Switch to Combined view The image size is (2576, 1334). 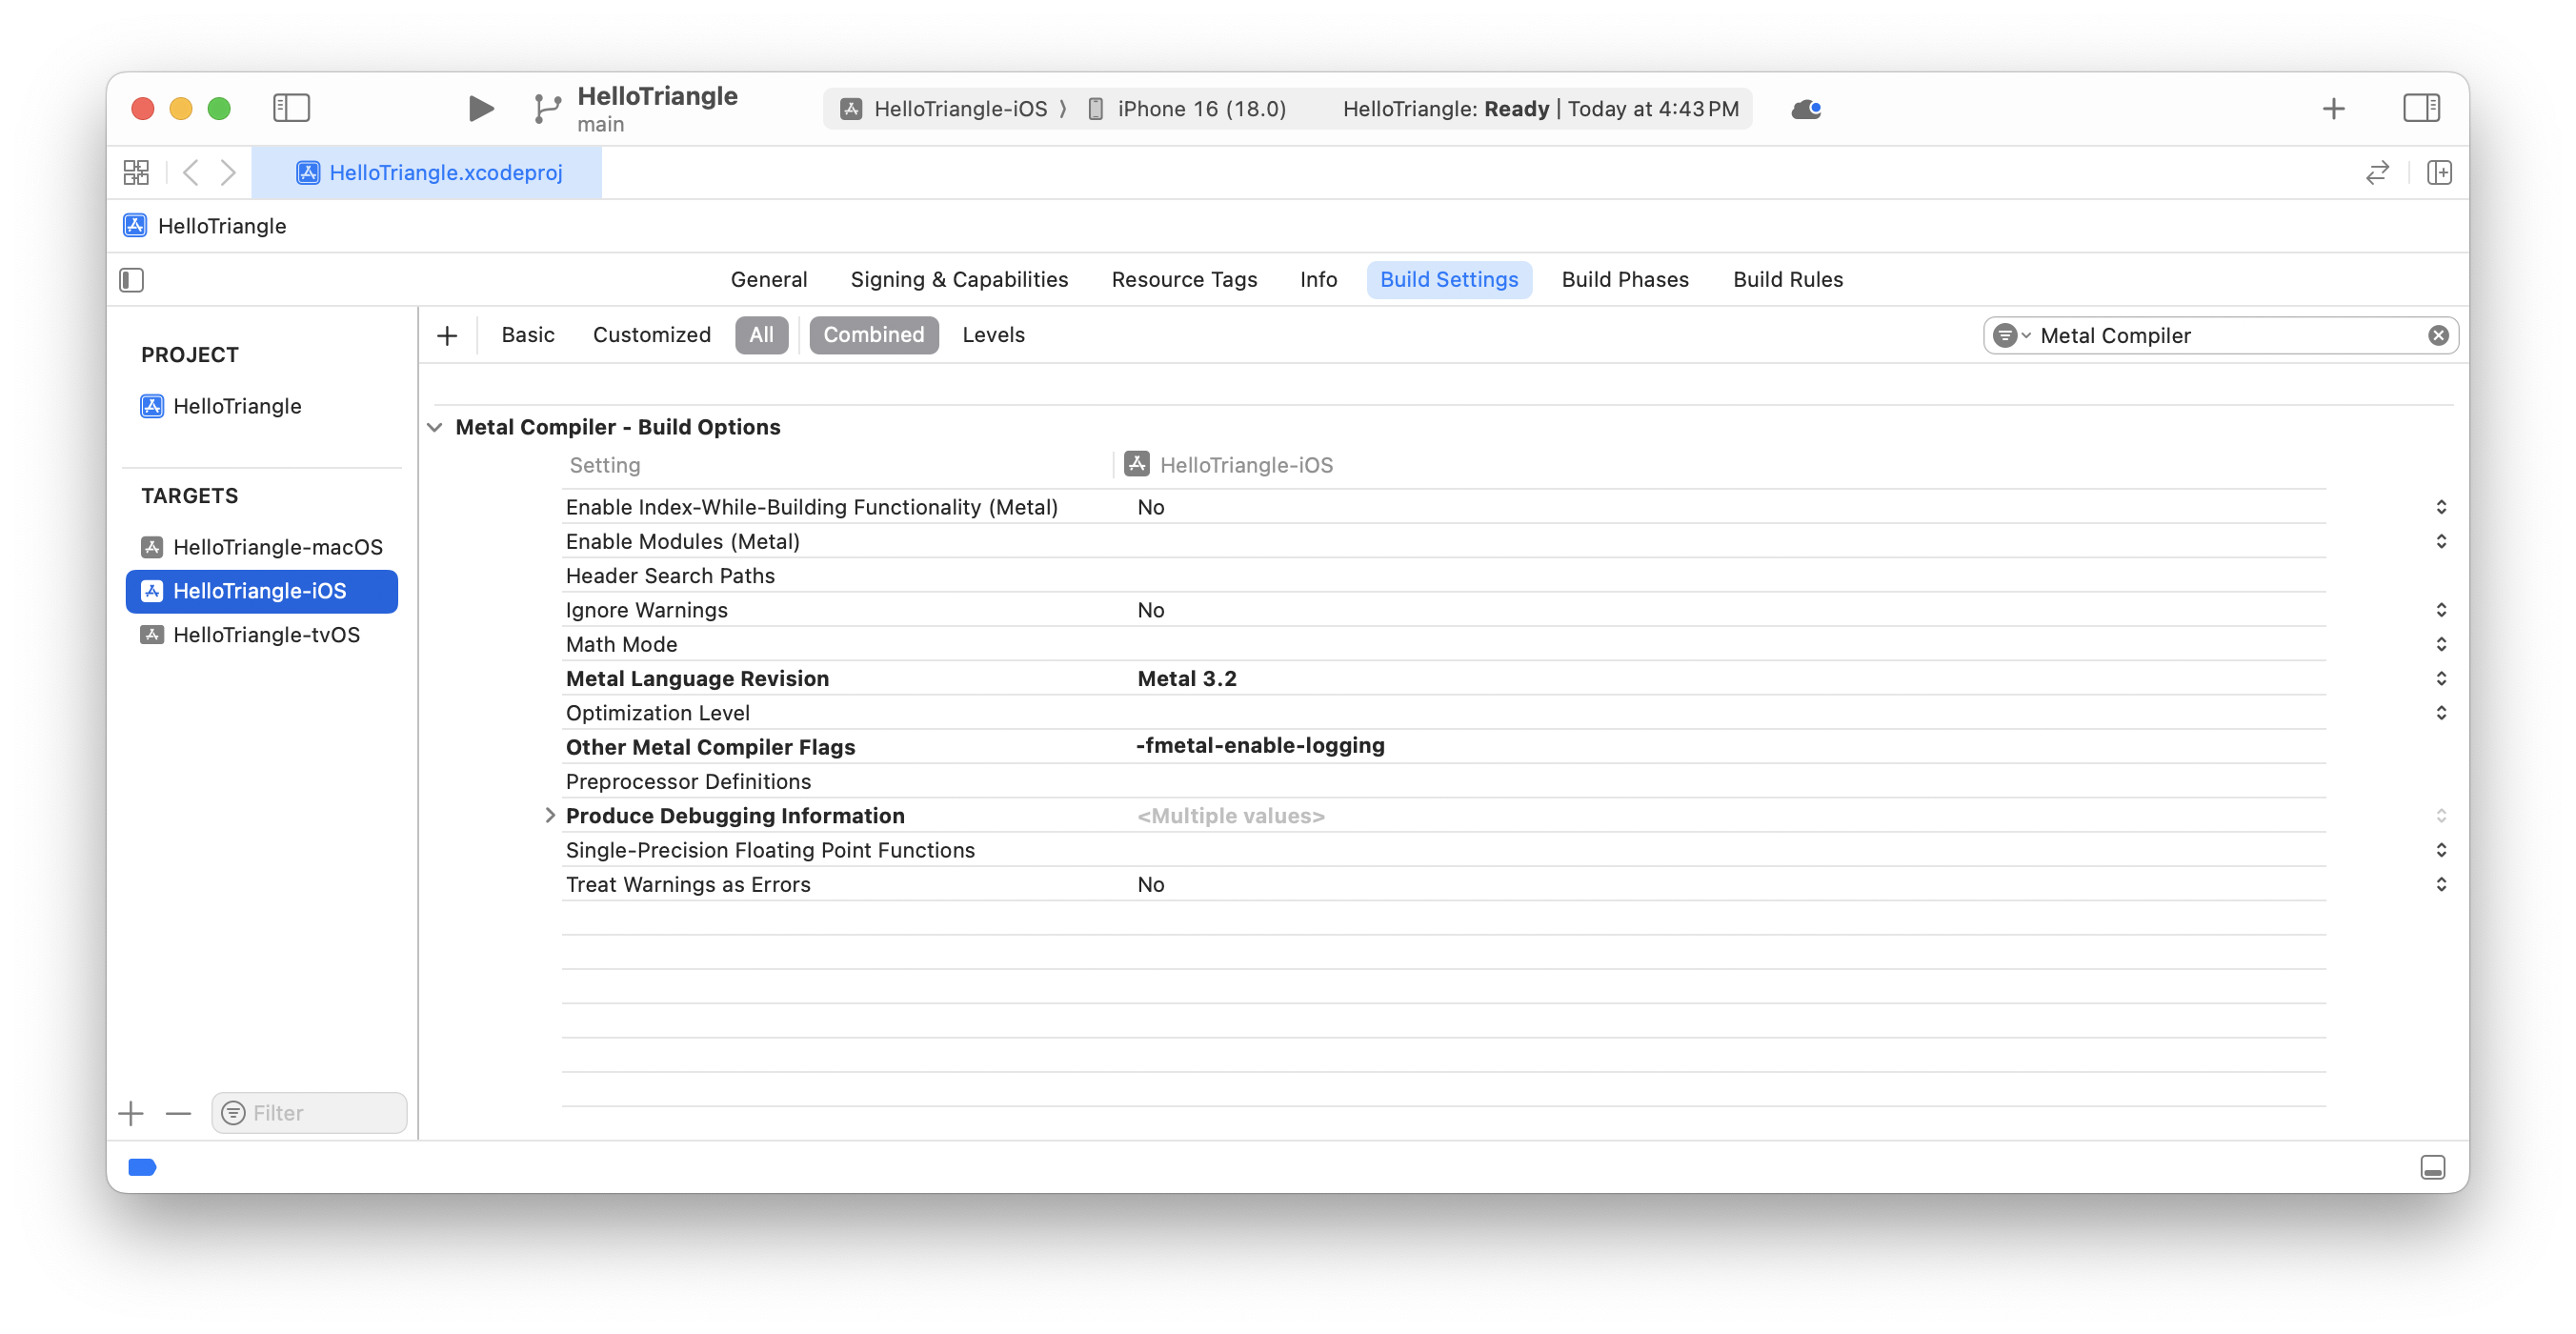pyautogui.click(x=873, y=335)
